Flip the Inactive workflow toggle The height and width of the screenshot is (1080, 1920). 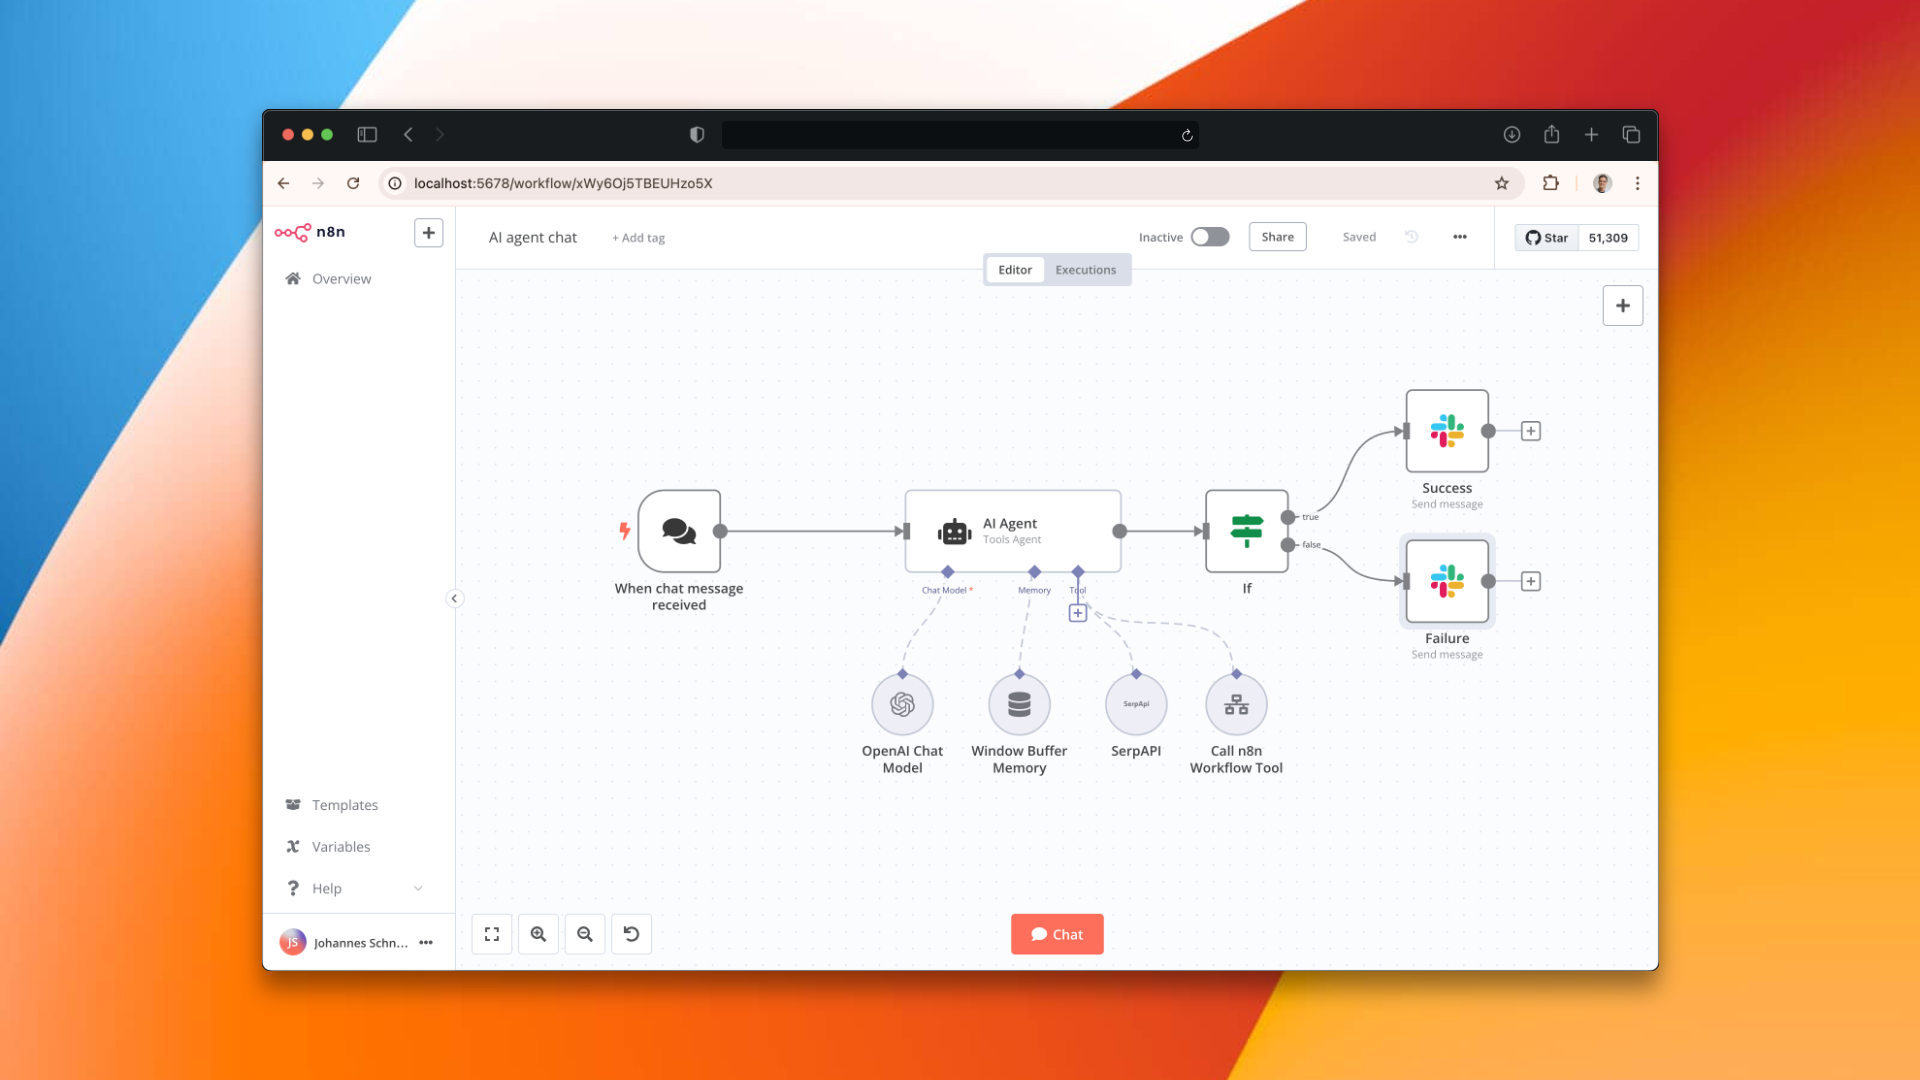point(1209,237)
